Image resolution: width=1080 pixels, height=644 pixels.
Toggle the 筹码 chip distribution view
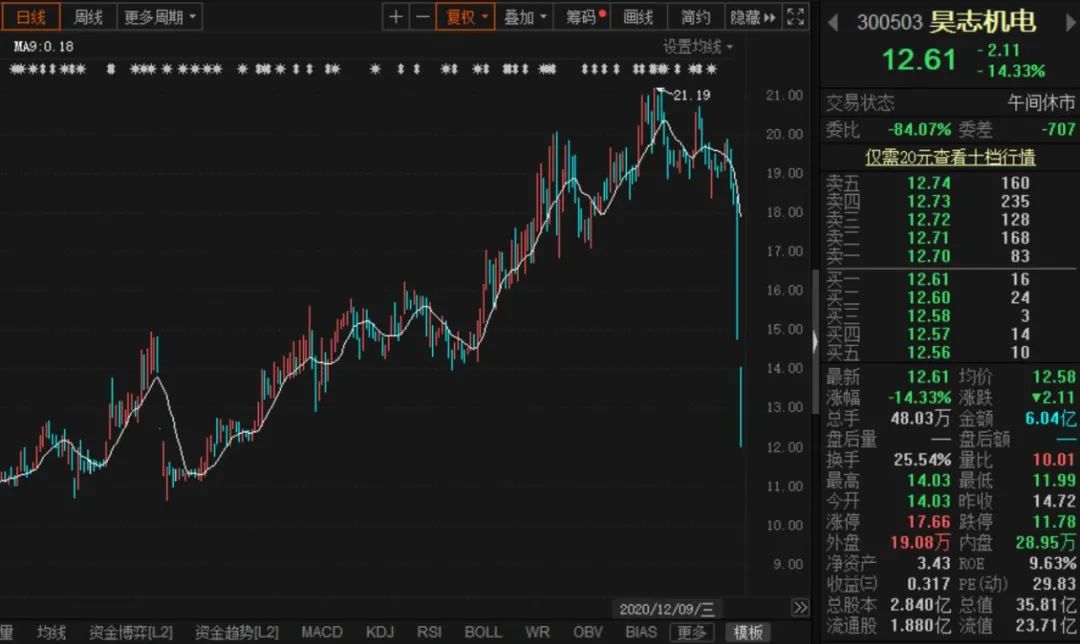584,17
